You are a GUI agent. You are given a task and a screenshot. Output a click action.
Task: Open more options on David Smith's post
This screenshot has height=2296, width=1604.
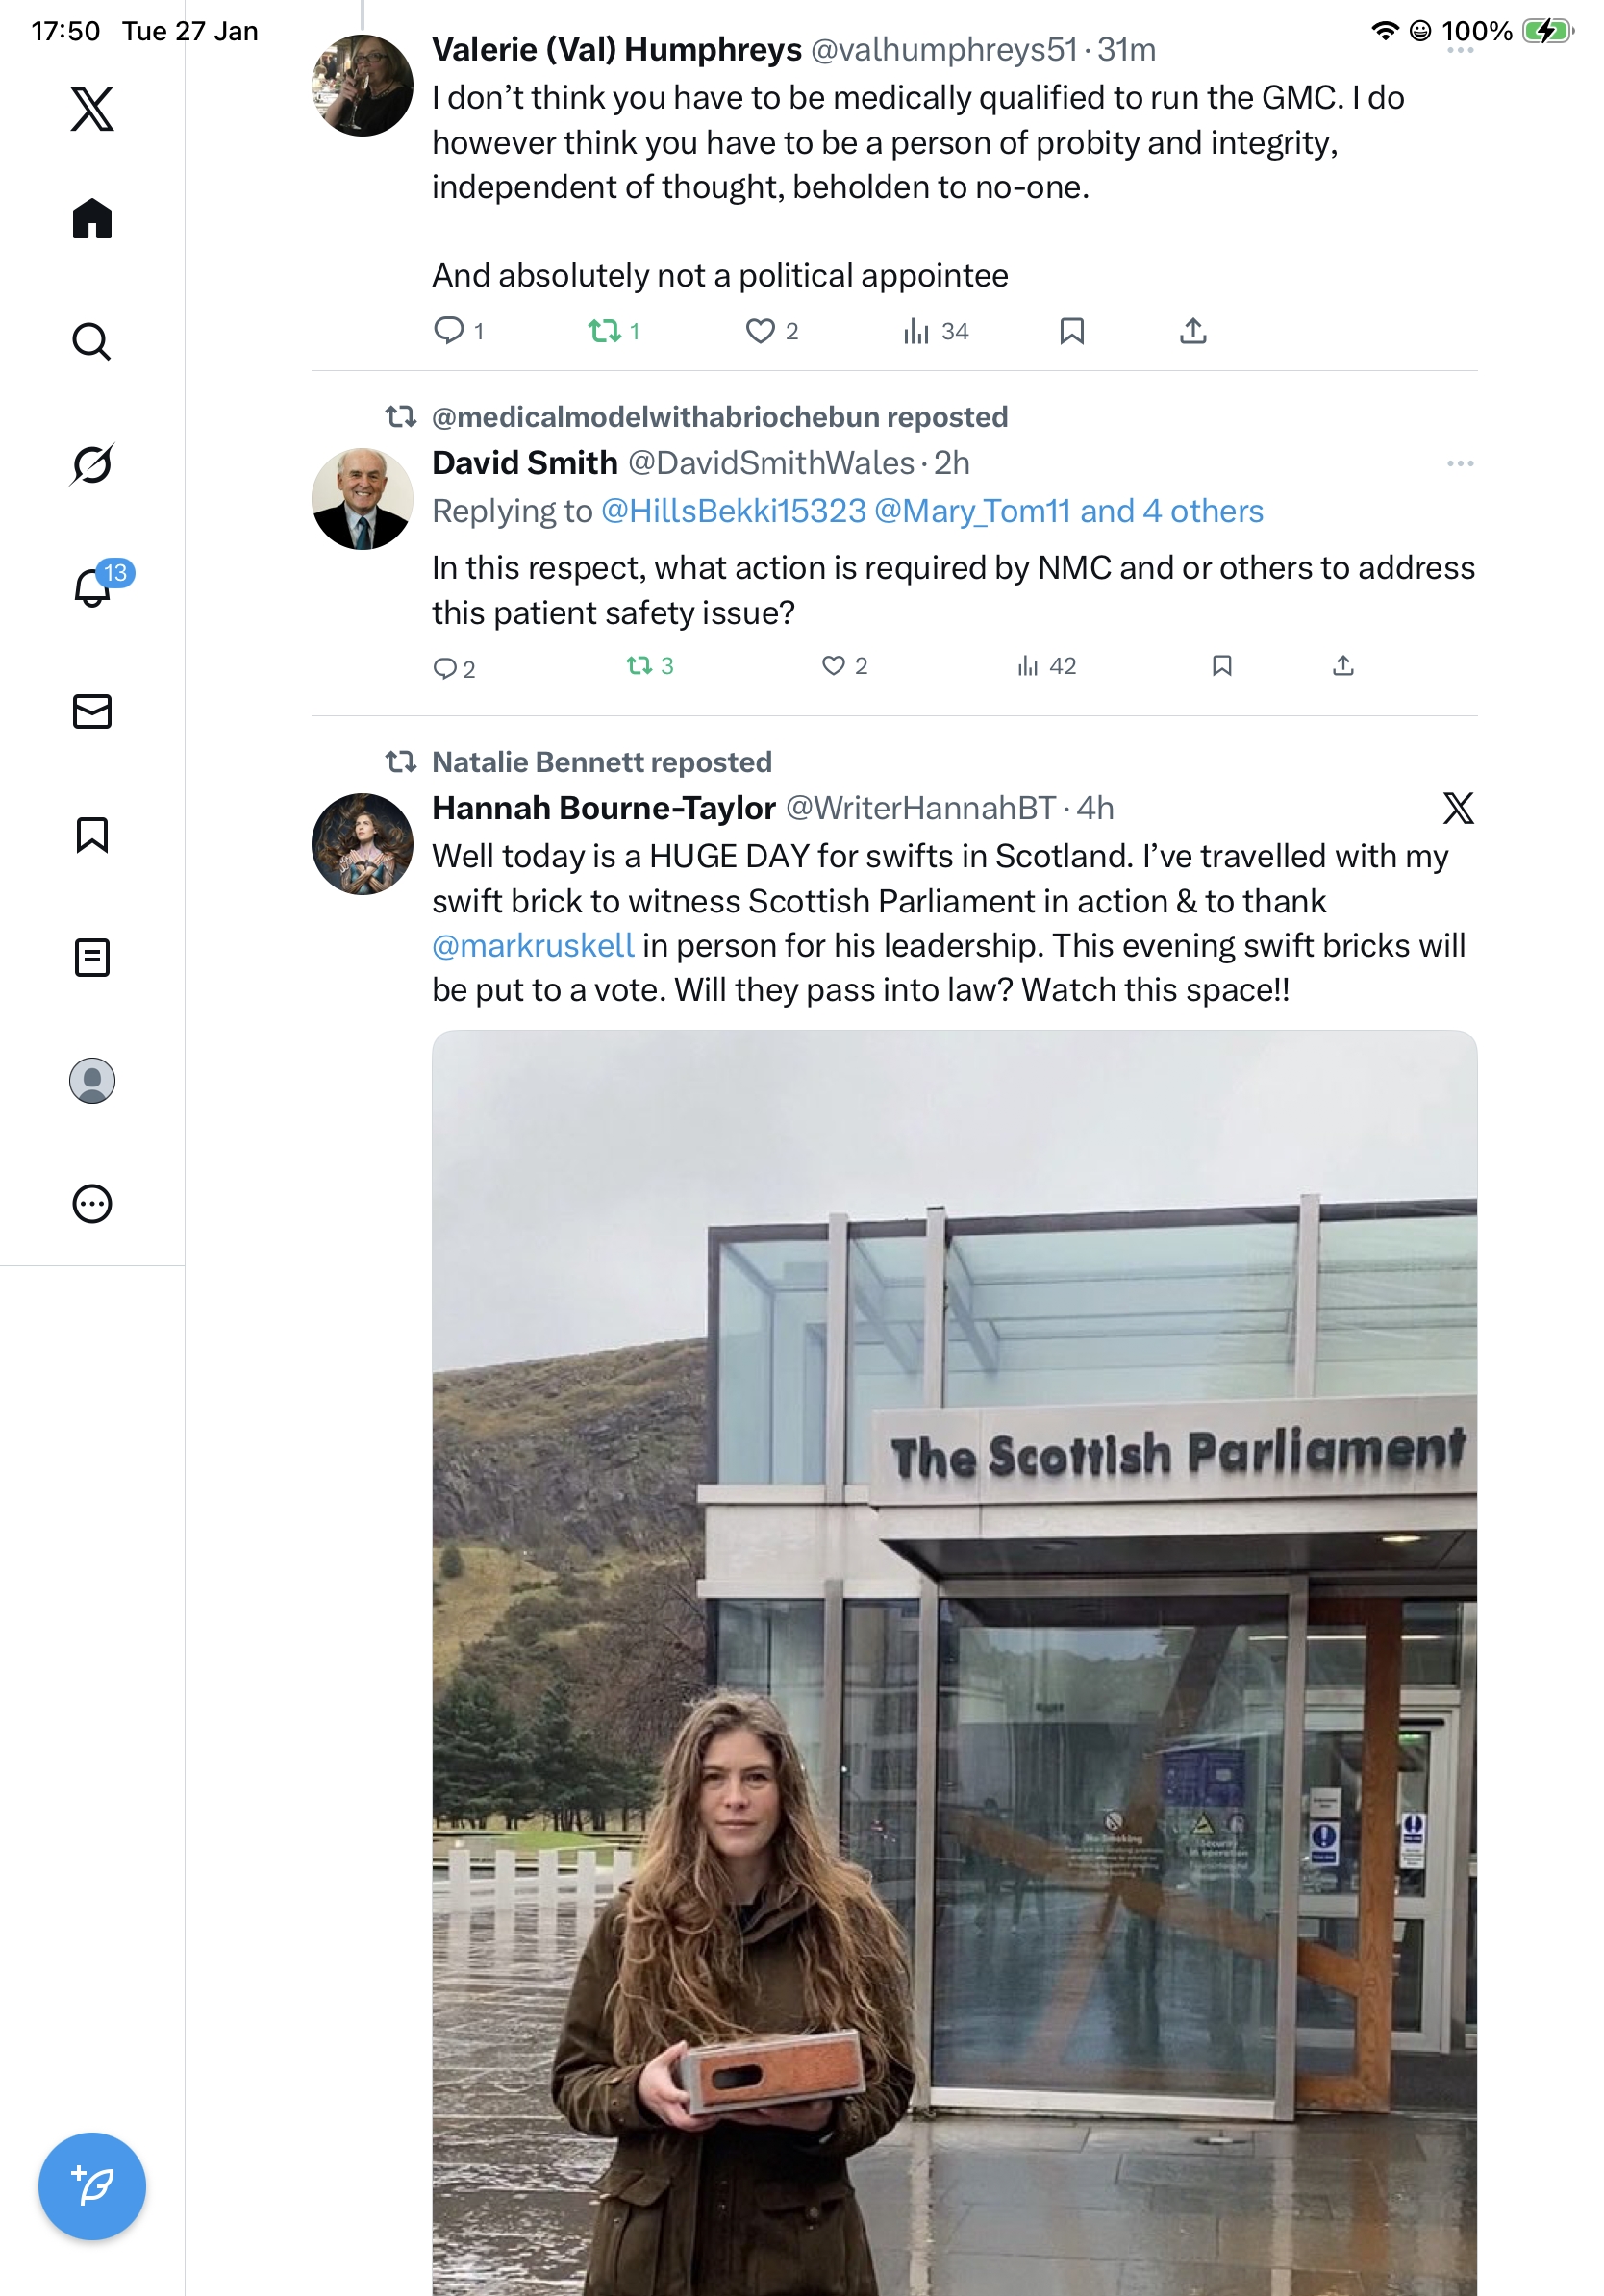coord(1459,463)
